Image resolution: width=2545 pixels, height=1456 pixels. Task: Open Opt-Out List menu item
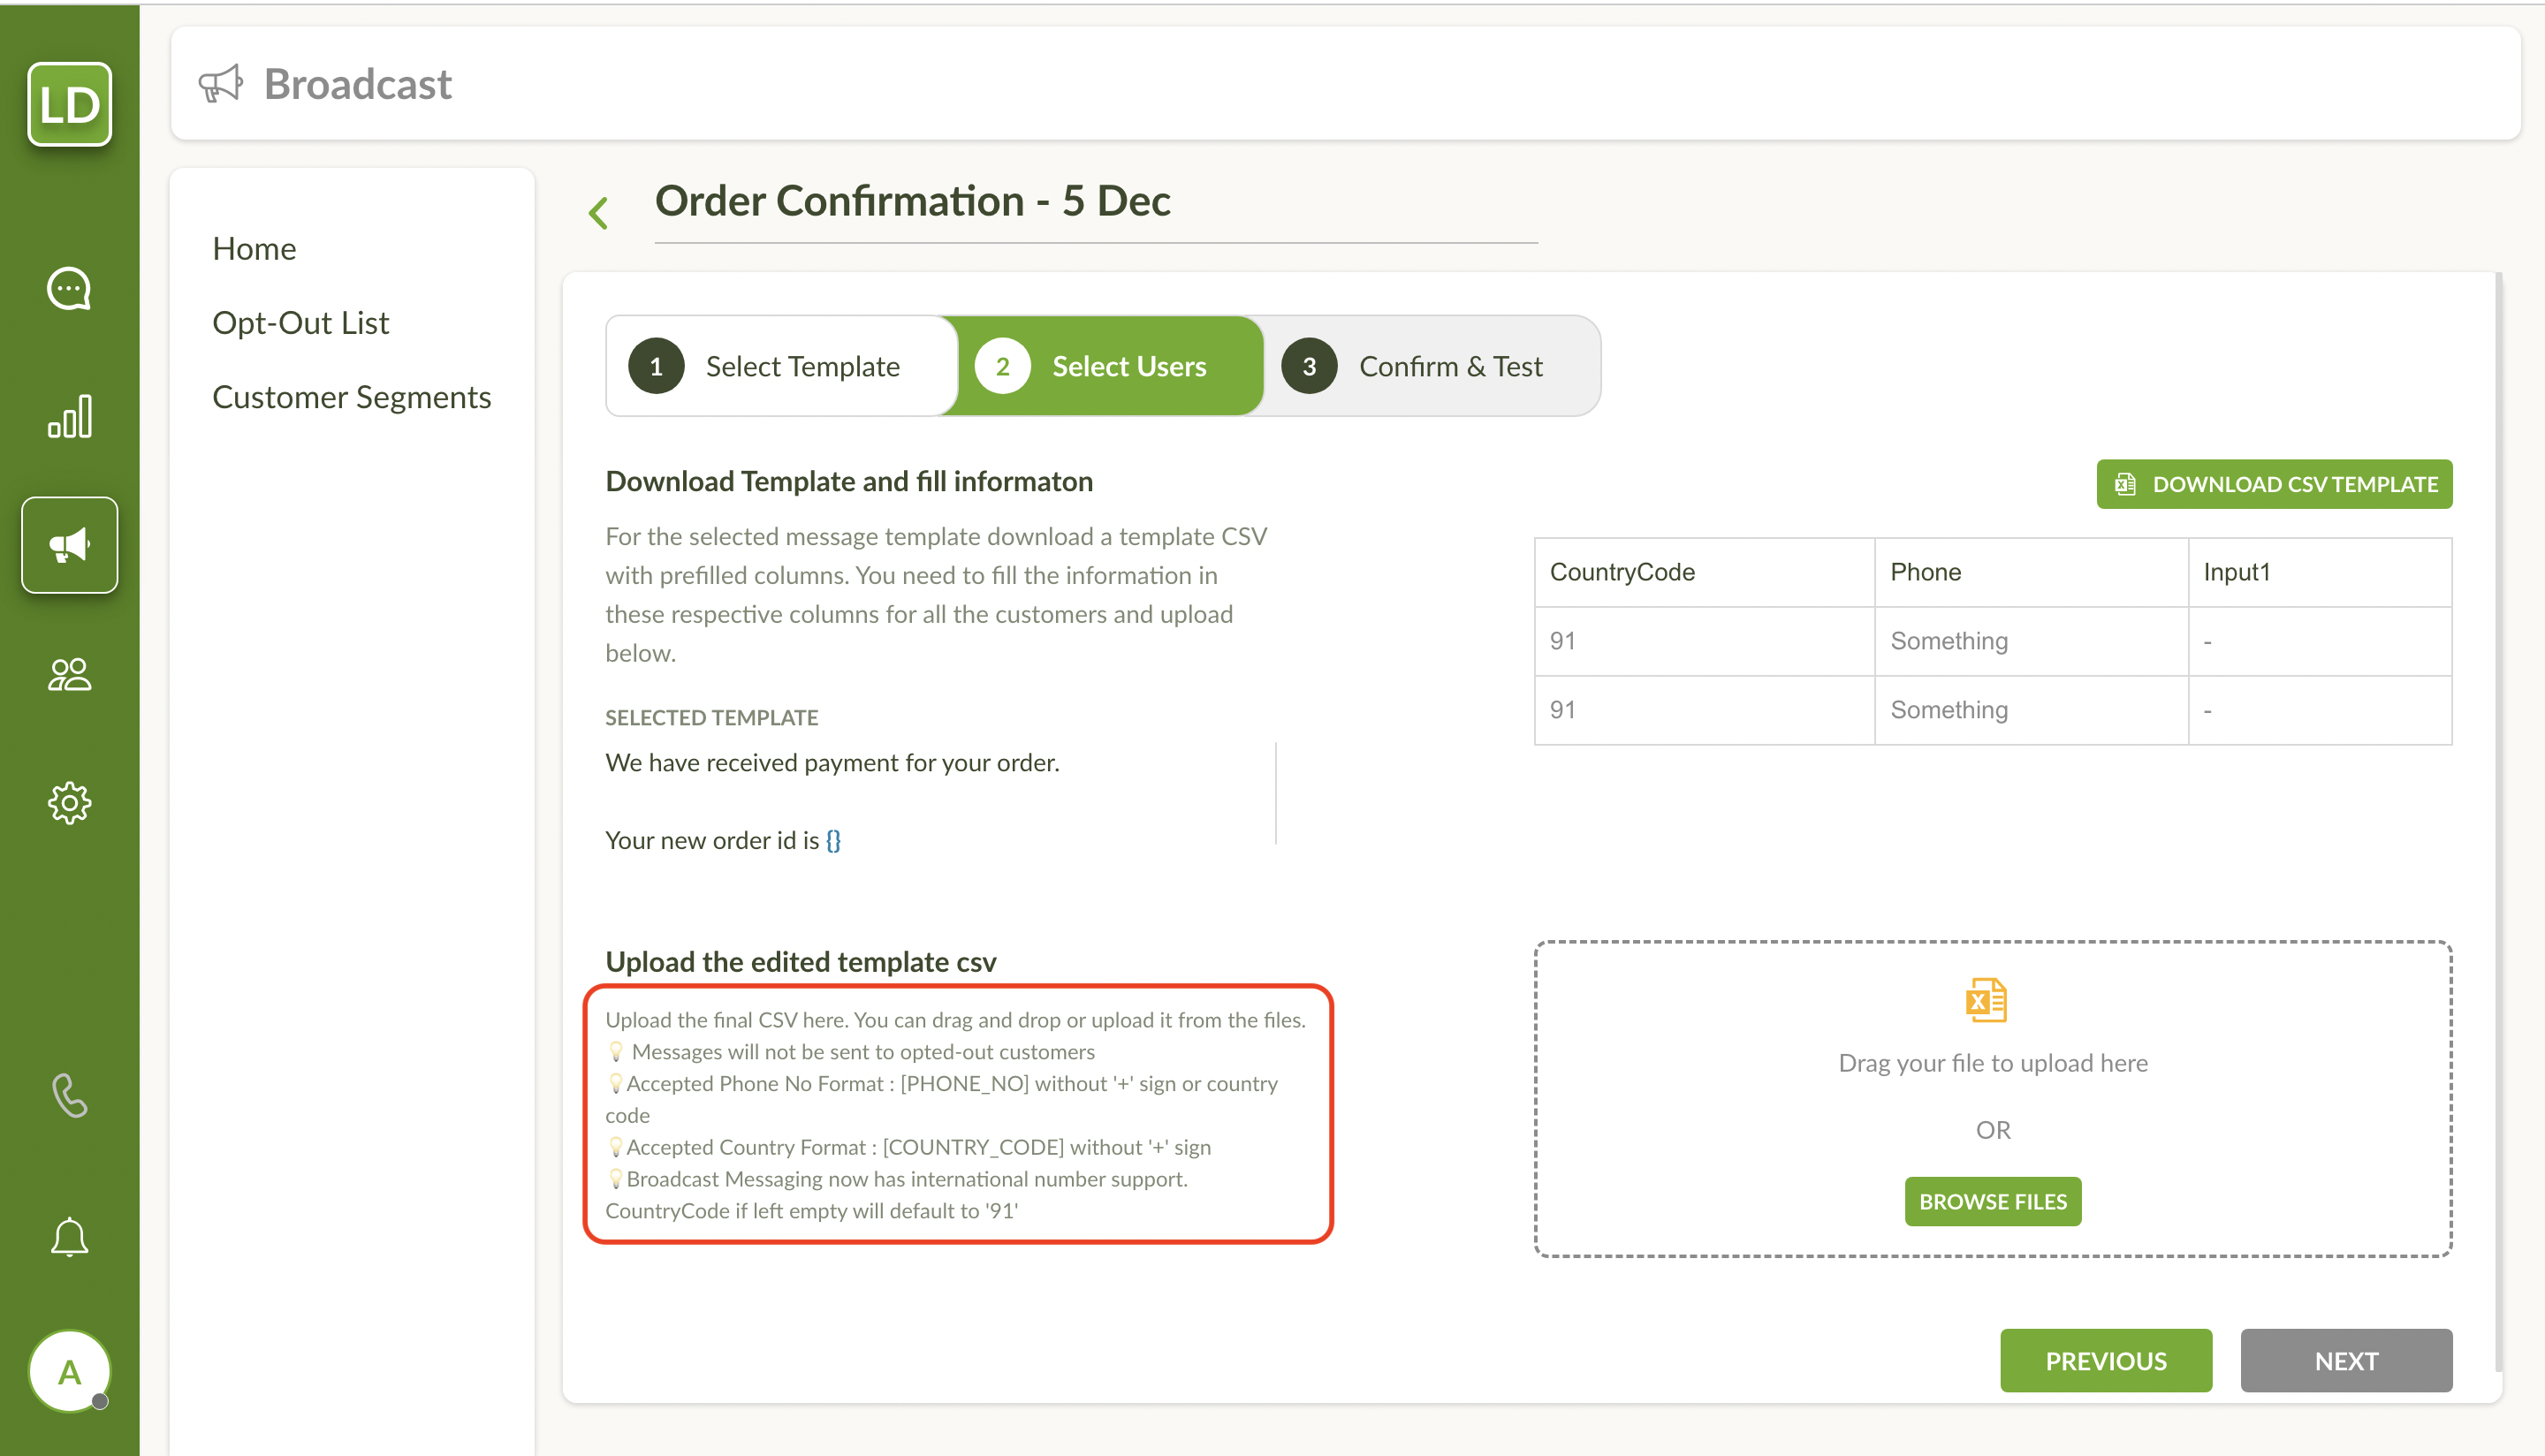300,322
